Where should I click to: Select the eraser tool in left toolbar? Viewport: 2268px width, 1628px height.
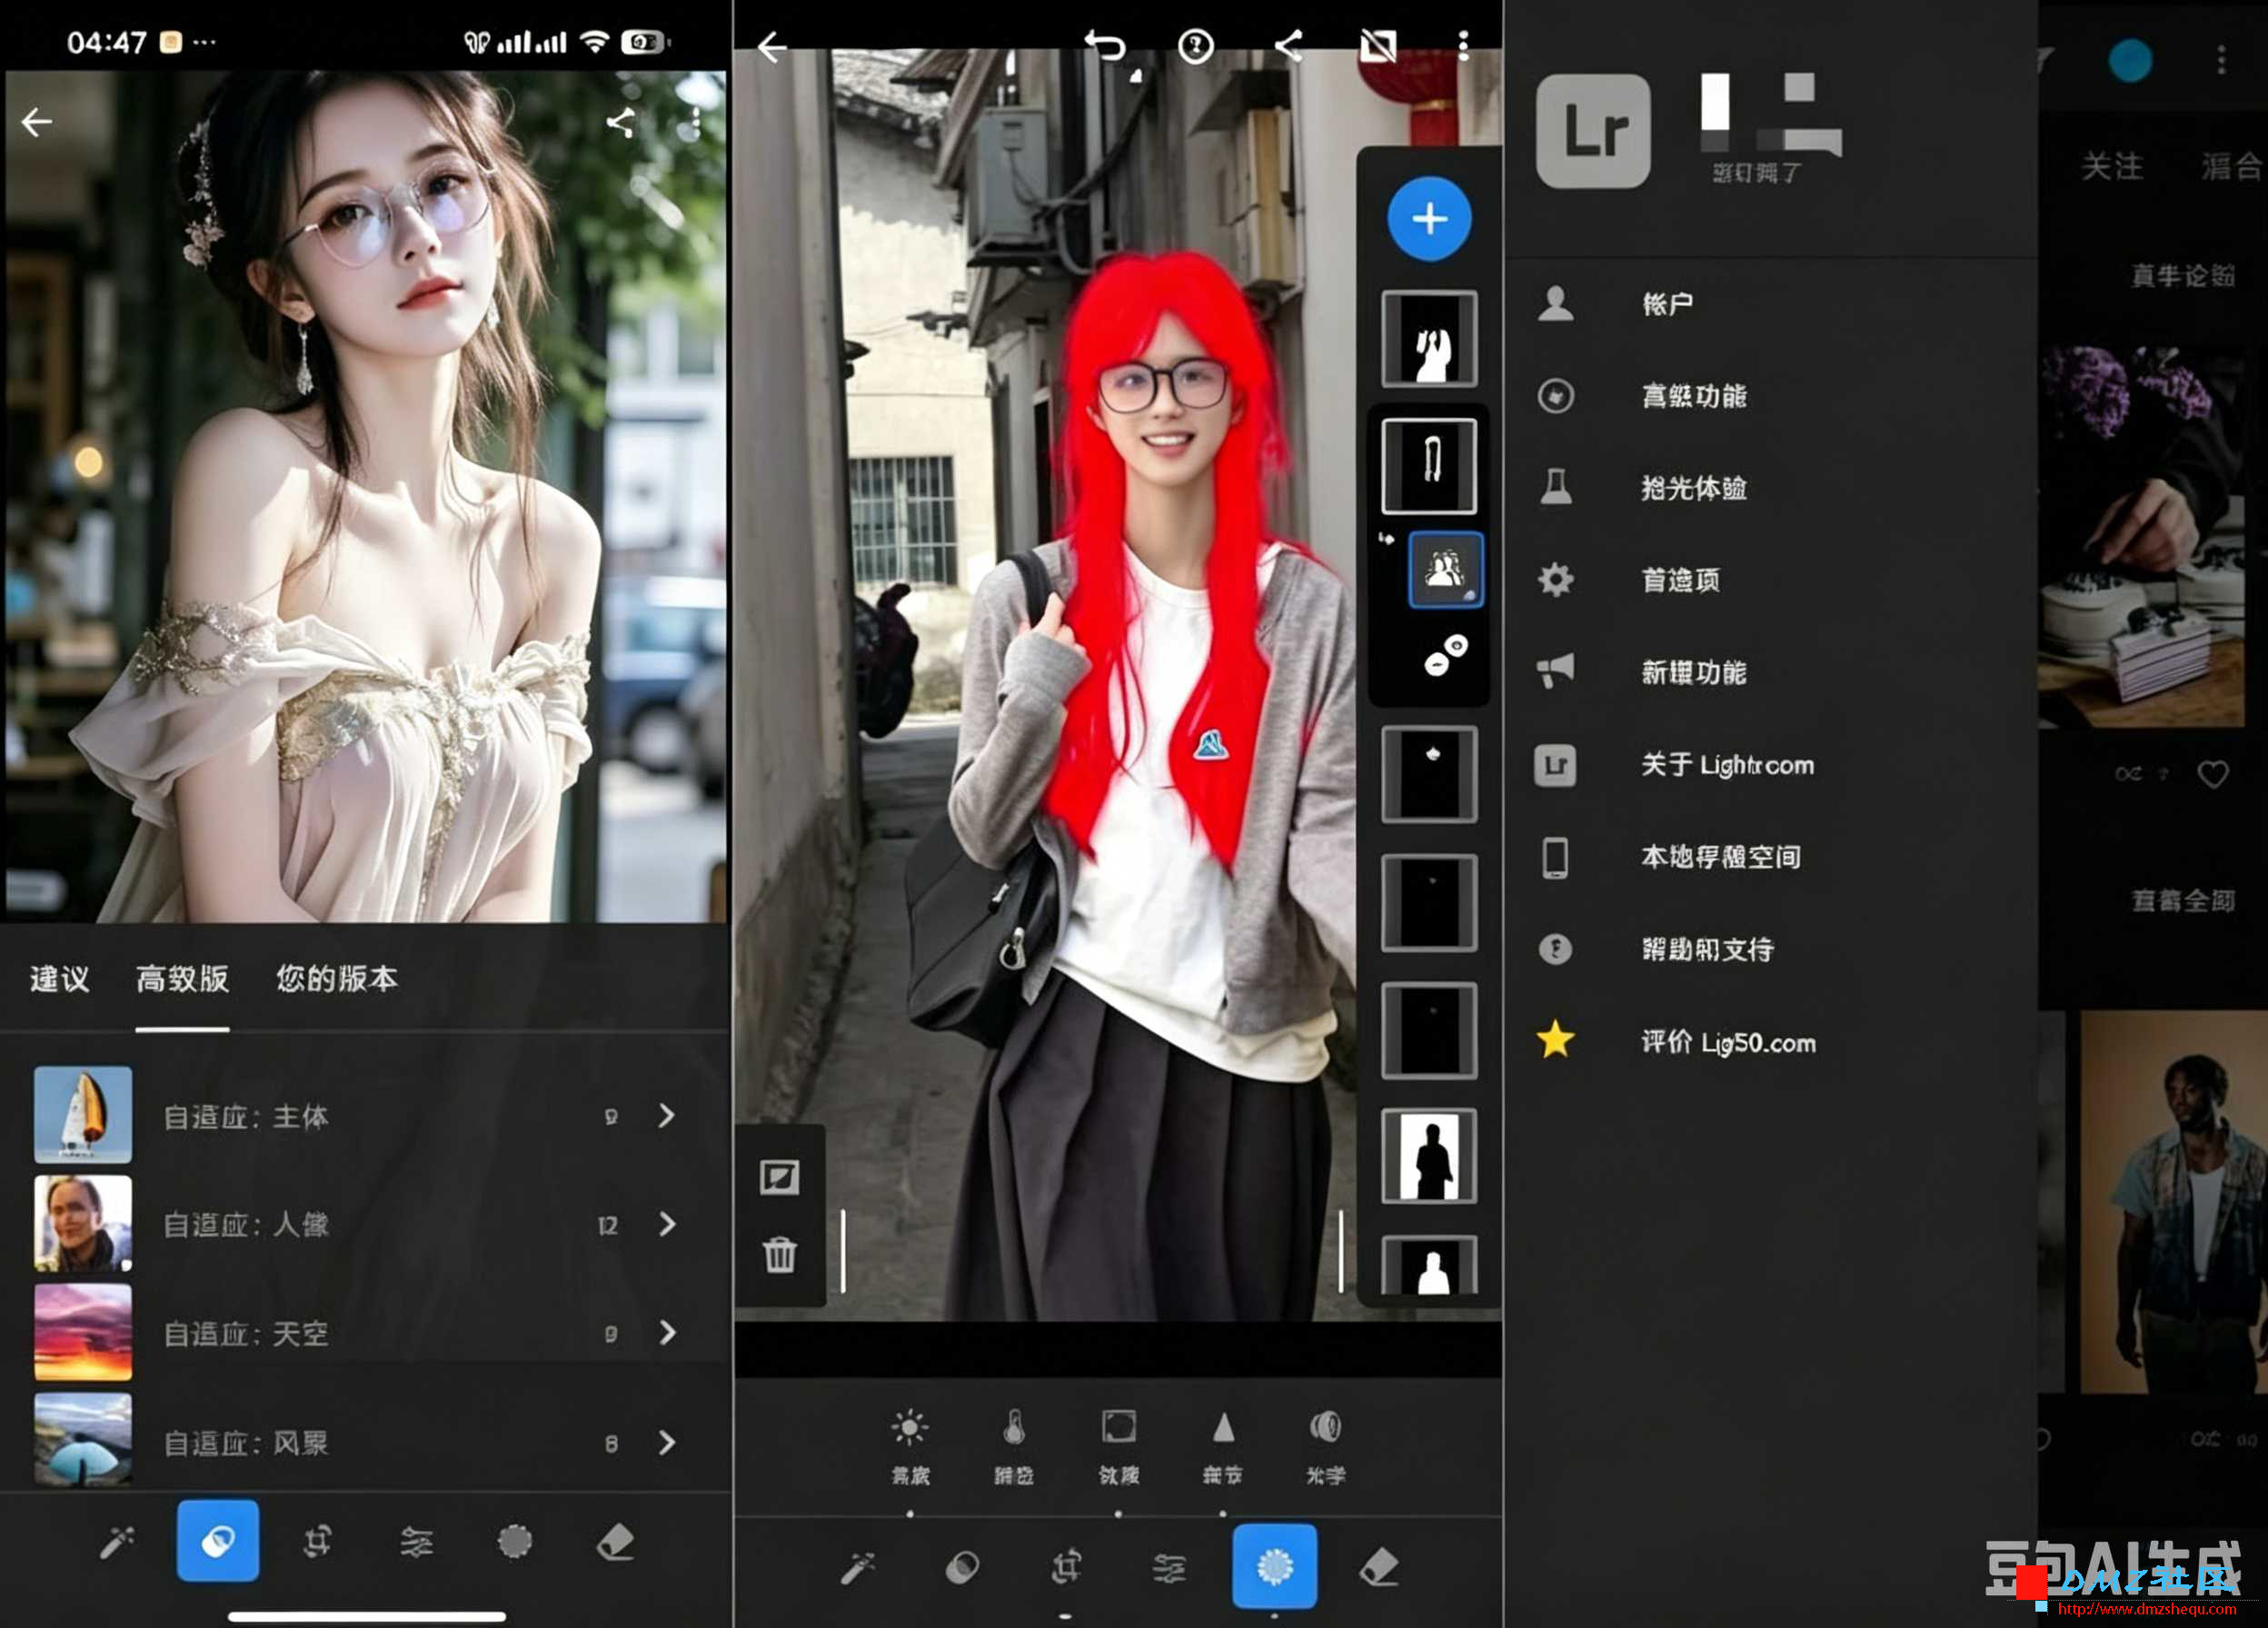tap(615, 1542)
